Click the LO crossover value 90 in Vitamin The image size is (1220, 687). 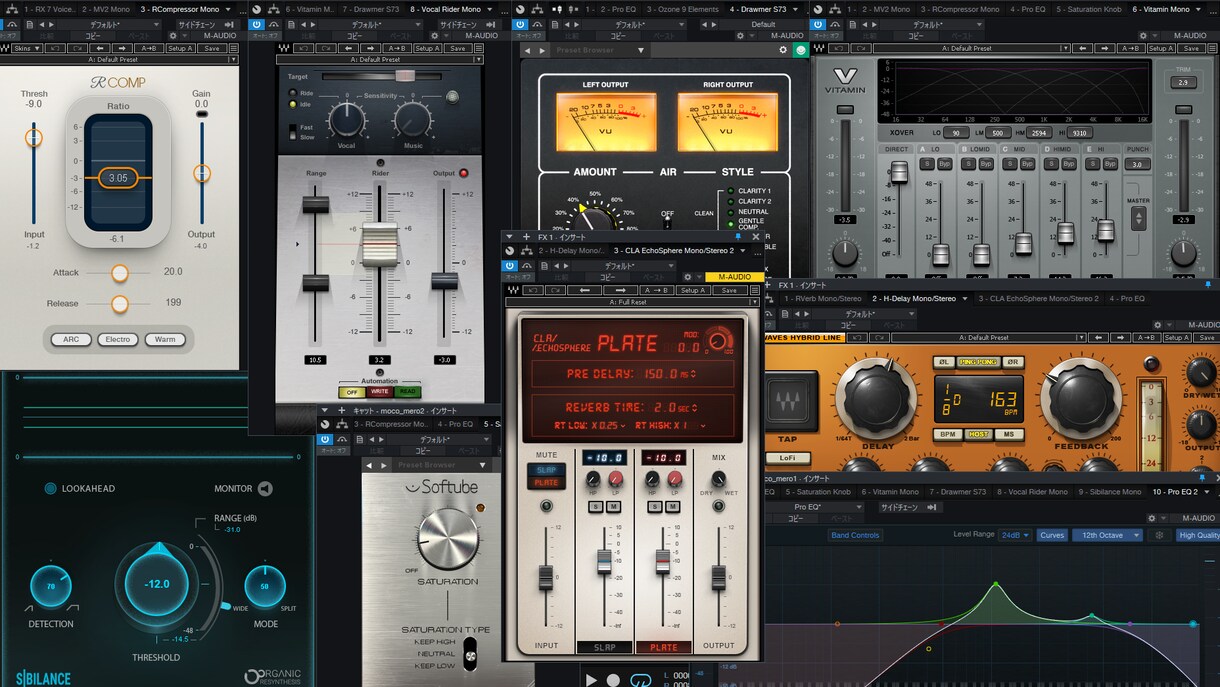tap(955, 132)
